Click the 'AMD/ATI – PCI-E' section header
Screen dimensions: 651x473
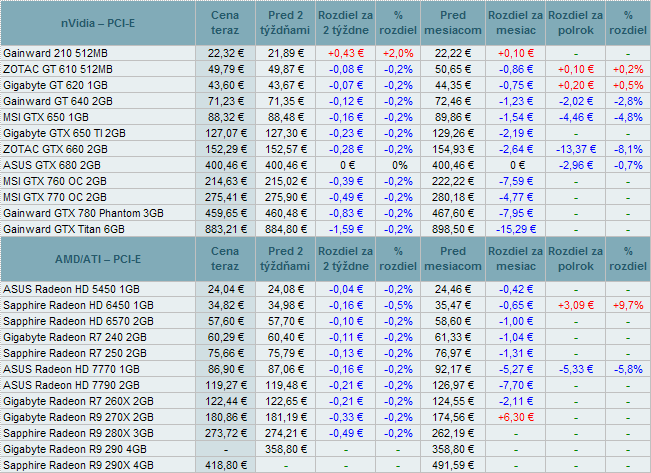pyautogui.click(x=98, y=259)
